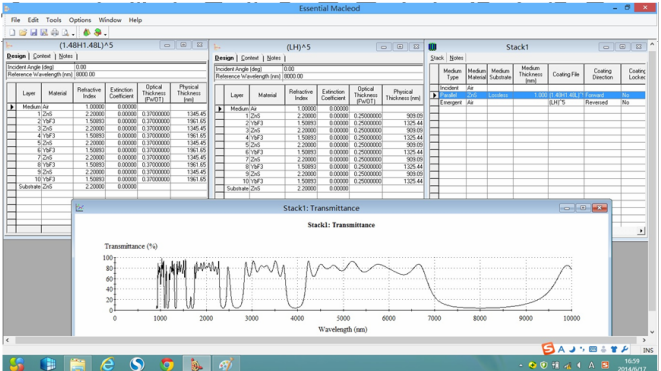
Task: Click Essential Macleod icon on the taskbar
Action: [x=196, y=363]
